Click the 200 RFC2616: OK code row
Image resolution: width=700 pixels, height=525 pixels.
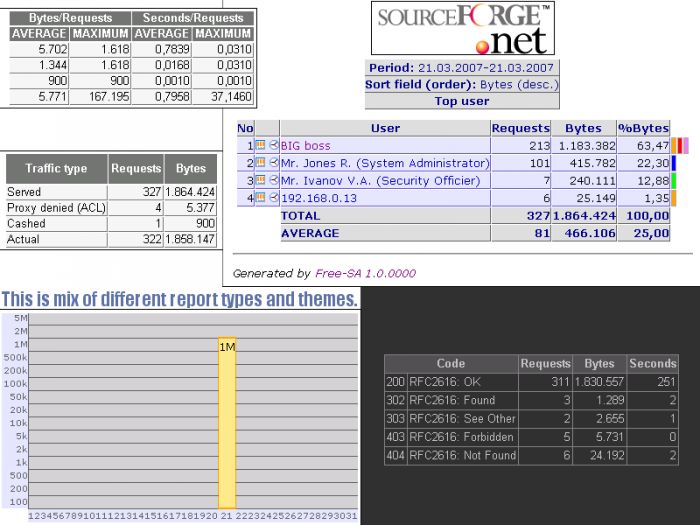[531, 382]
